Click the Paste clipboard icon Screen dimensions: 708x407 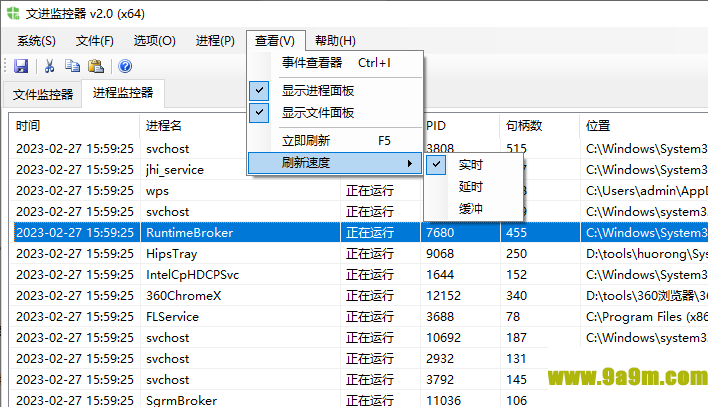96,66
